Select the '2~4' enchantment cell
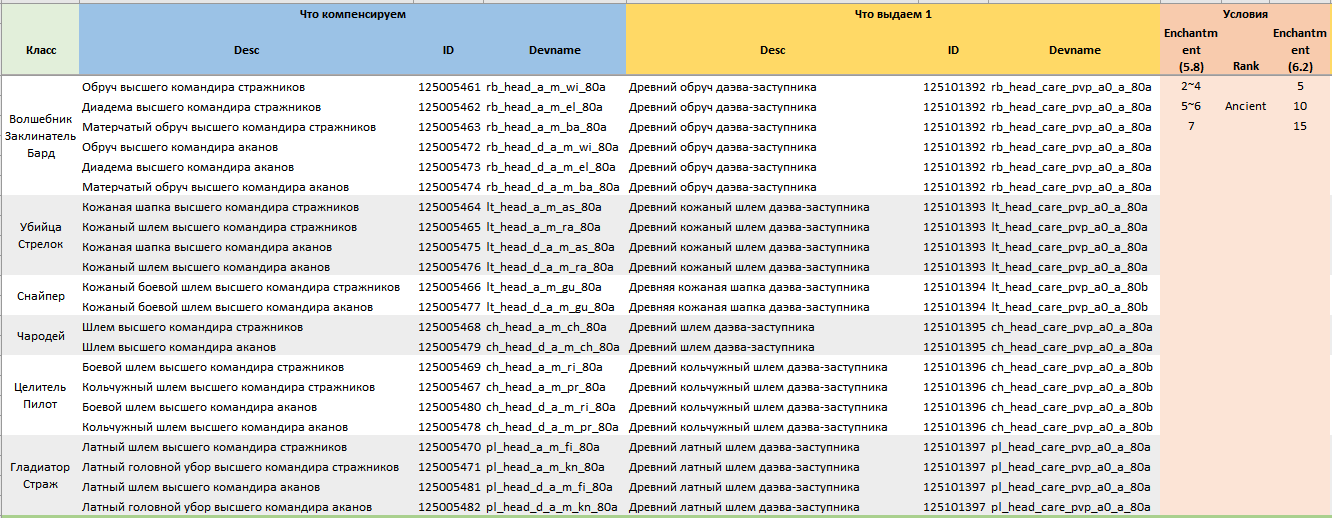 [1190, 87]
